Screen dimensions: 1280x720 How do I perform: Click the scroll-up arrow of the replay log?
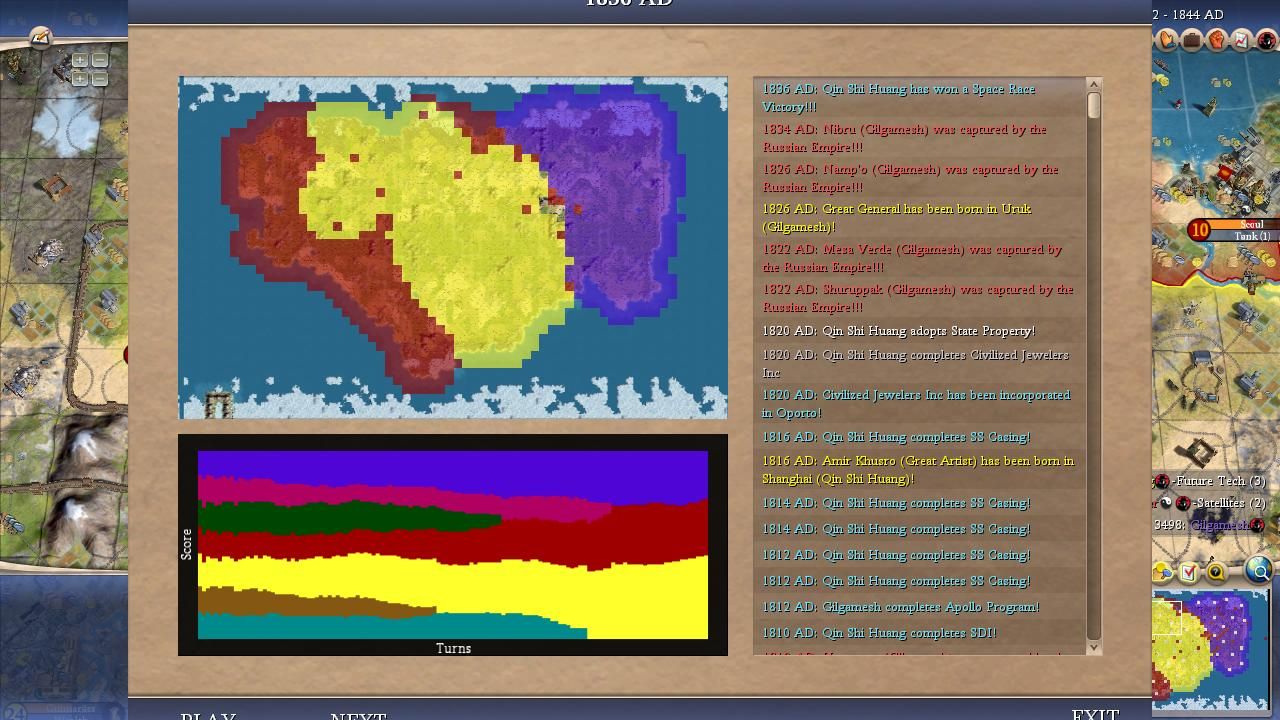[x=1093, y=85]
